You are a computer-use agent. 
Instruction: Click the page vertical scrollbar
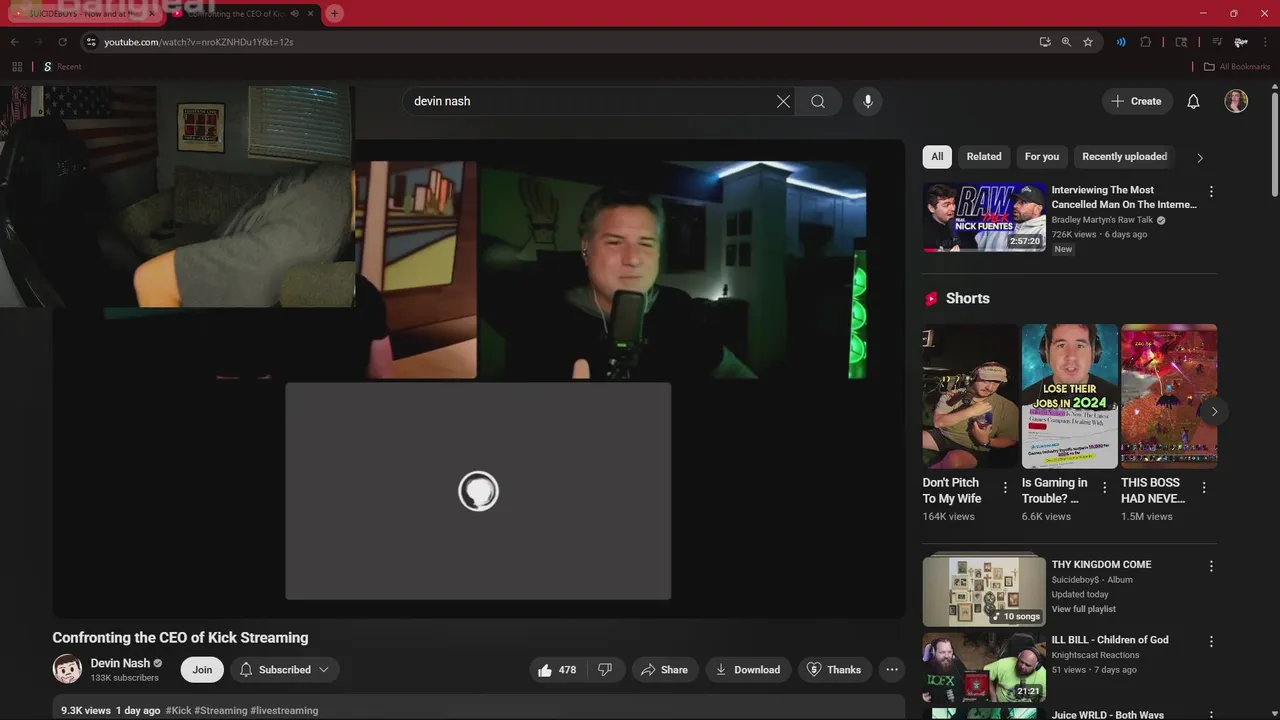(1274, 145)
